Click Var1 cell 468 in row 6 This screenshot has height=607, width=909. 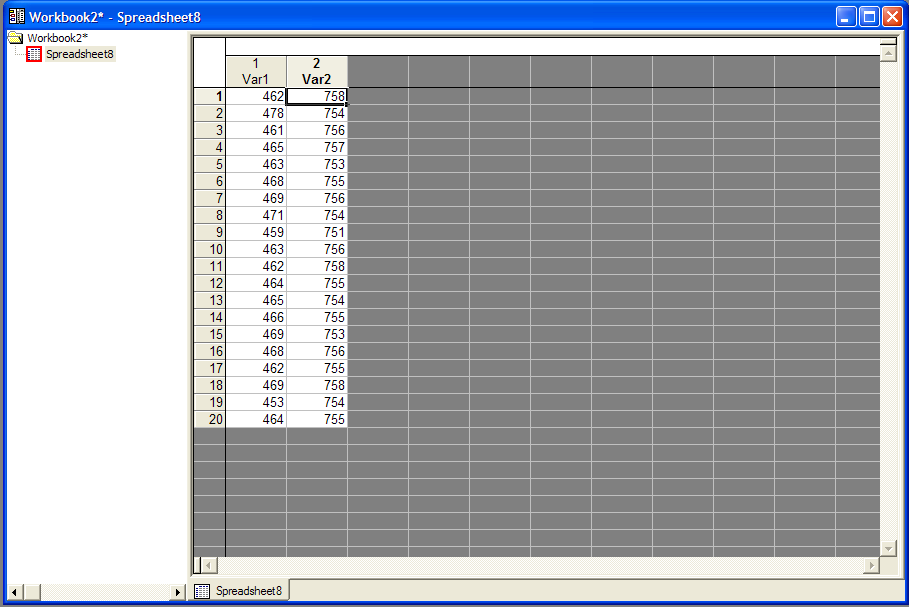coord(256,181)
